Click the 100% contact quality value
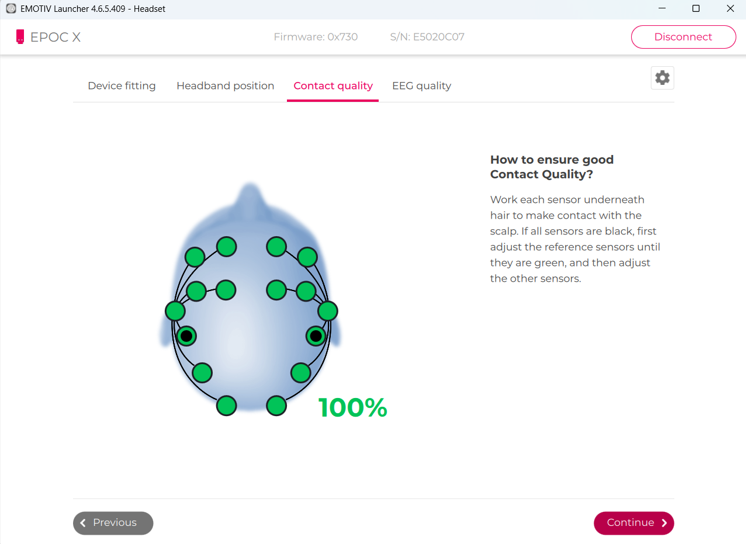 coord(353,408)
